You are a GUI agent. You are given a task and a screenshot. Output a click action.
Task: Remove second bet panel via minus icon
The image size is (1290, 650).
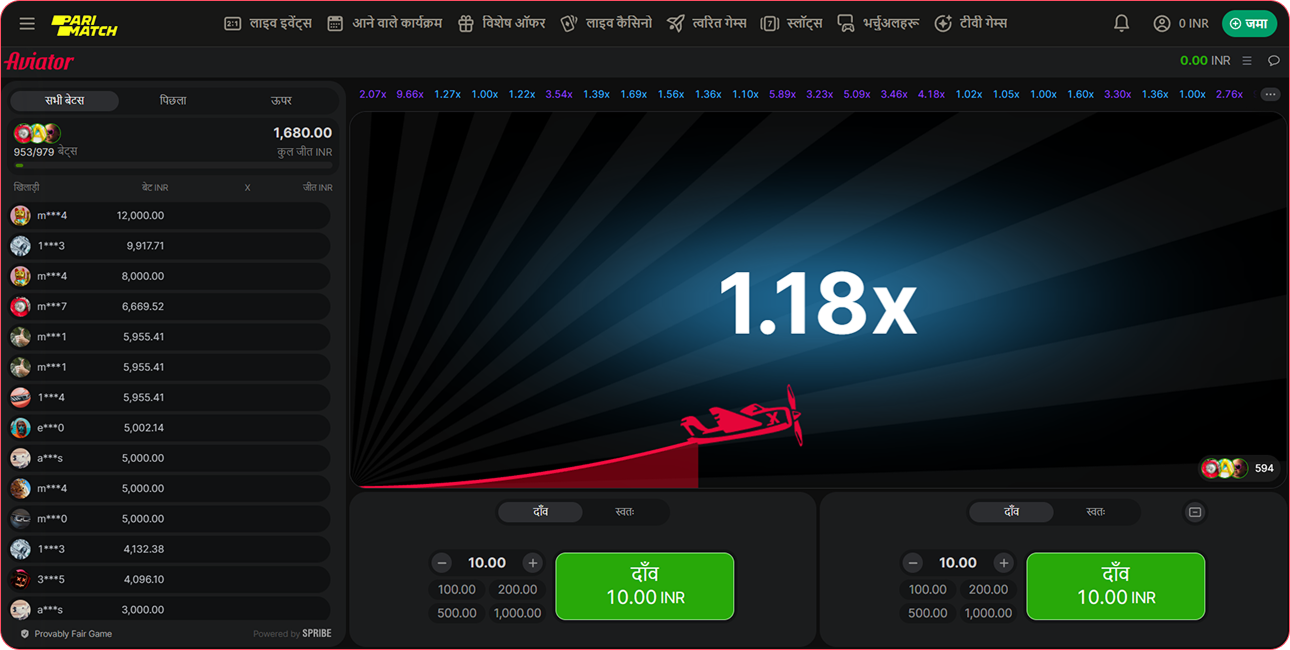pyautogui.click(x=1194, y=512)
